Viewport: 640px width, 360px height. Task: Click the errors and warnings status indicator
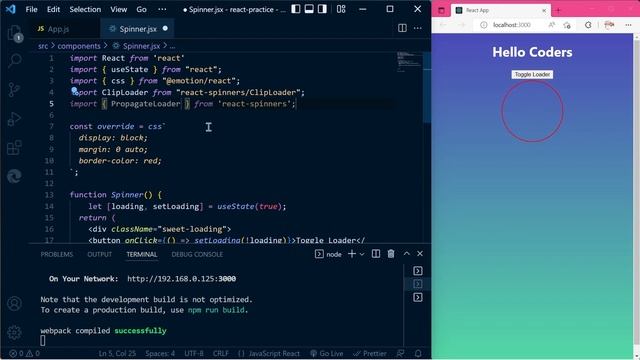[x=24, y=353]
